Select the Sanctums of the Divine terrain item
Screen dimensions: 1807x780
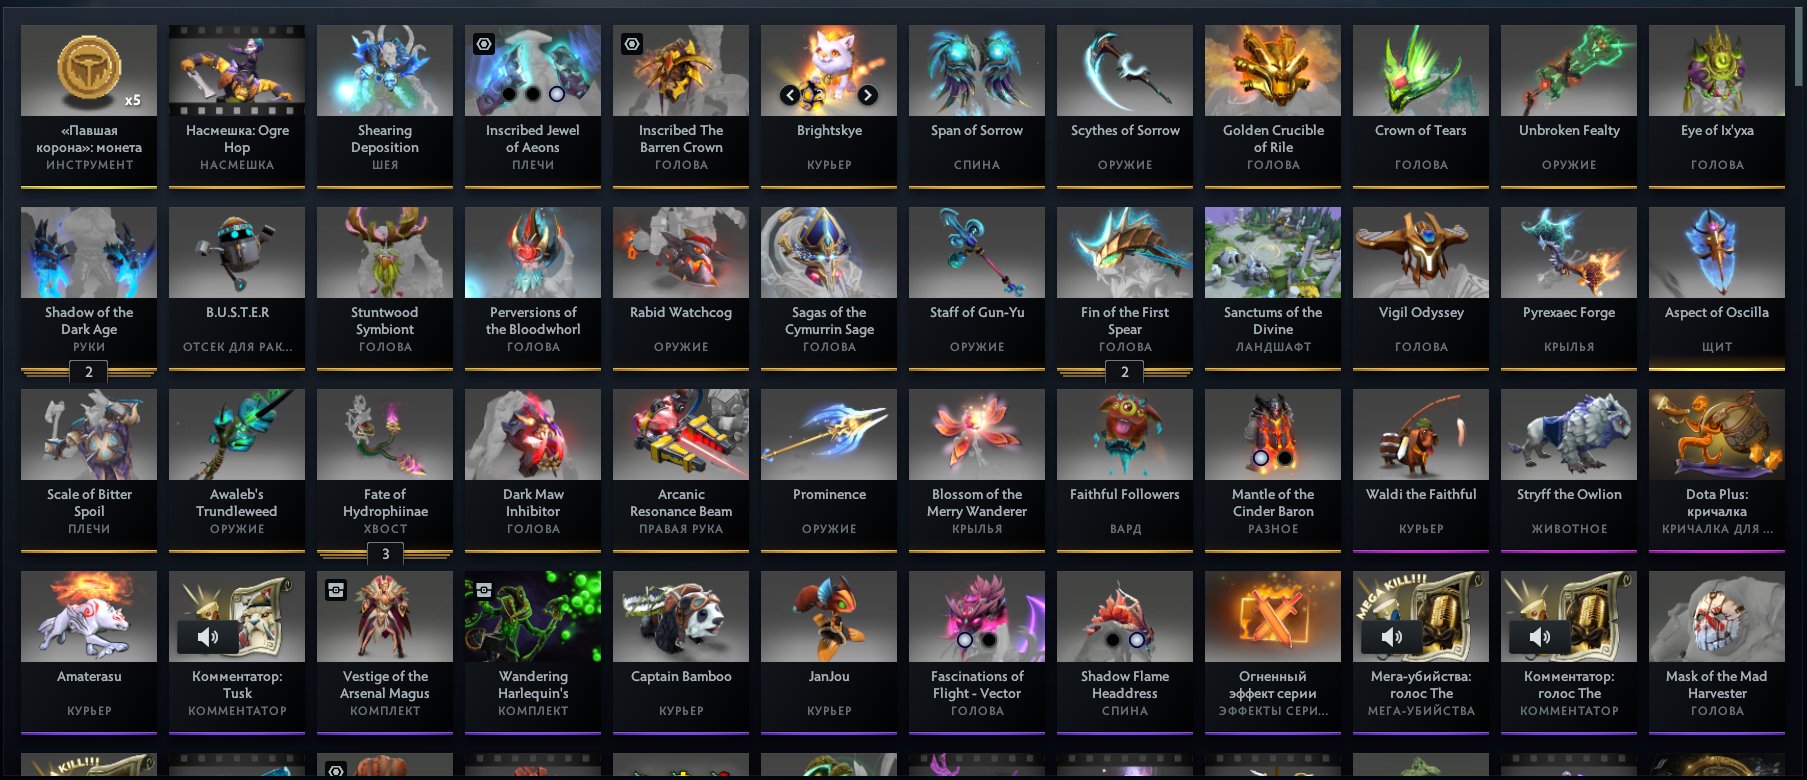(1273, 287)
